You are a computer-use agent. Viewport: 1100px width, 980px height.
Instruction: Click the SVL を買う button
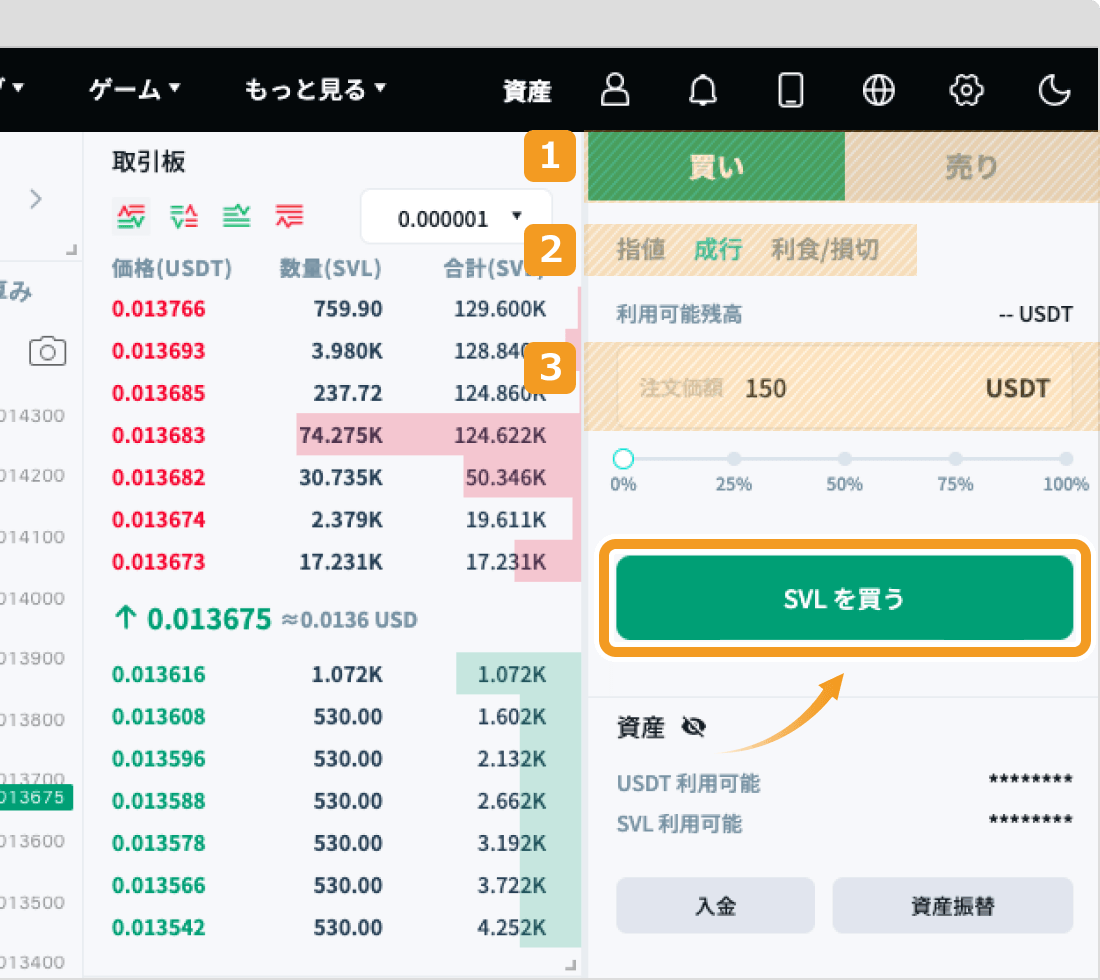pyautogui.click(x=845, y=600)
